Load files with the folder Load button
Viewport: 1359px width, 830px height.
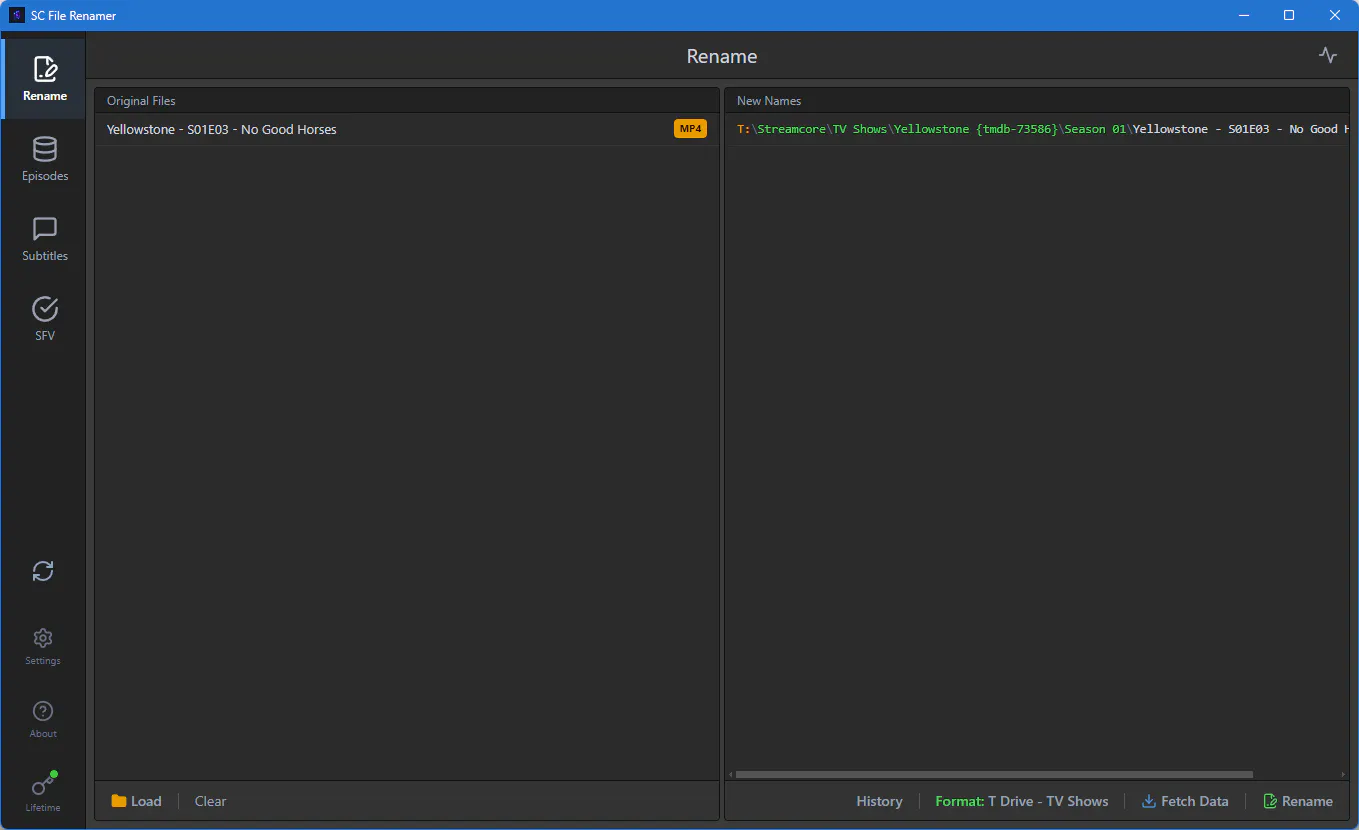coord(136,801)
